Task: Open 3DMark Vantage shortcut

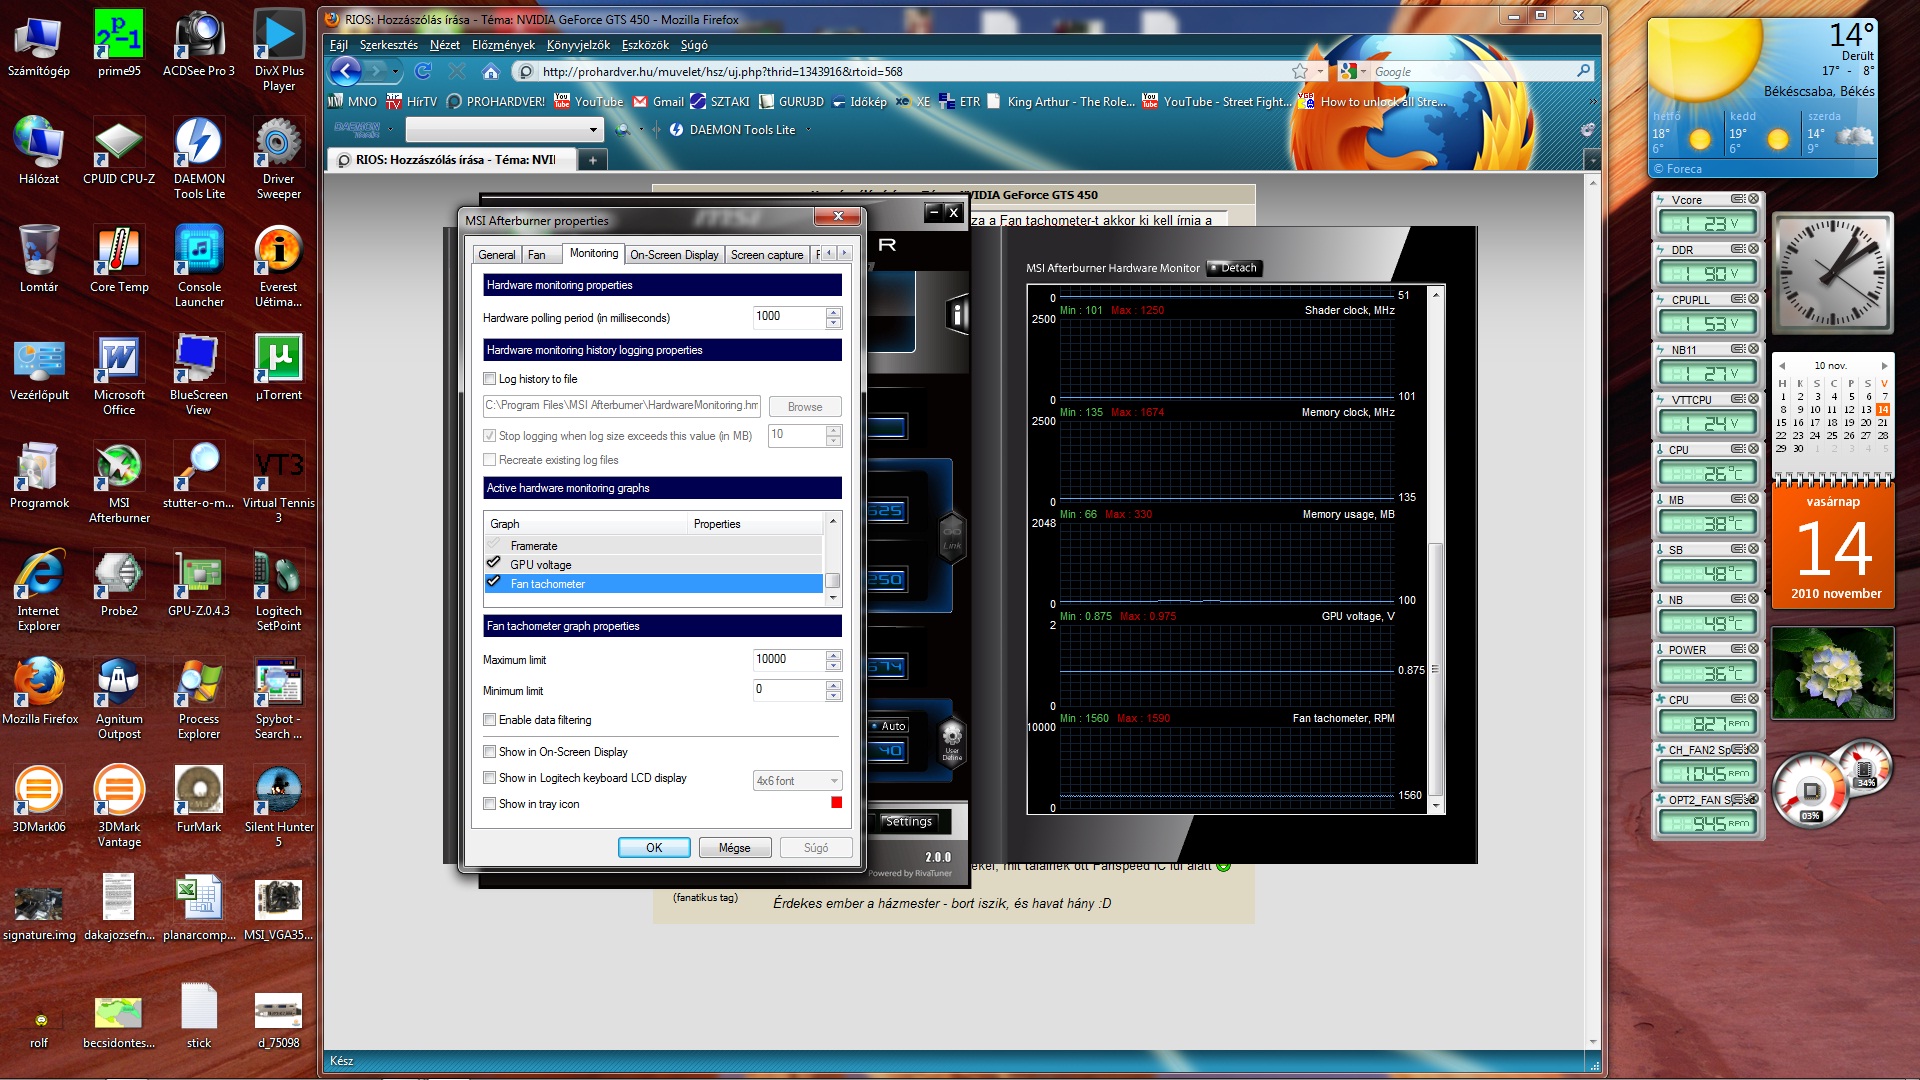Action: click(x=119, y=806)
